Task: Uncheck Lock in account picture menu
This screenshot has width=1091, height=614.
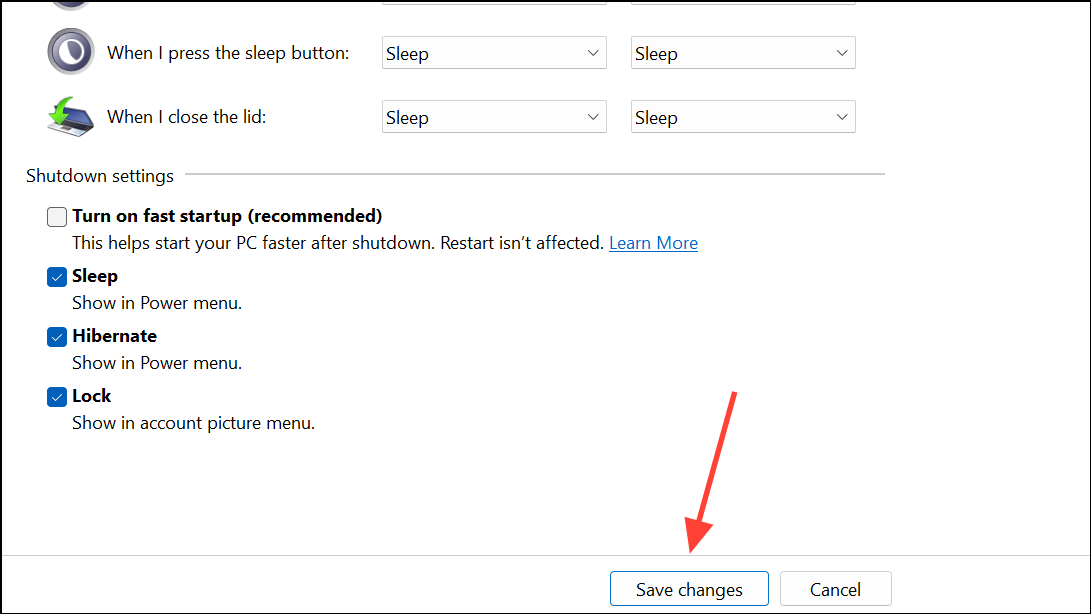Action: click(57, 397)
